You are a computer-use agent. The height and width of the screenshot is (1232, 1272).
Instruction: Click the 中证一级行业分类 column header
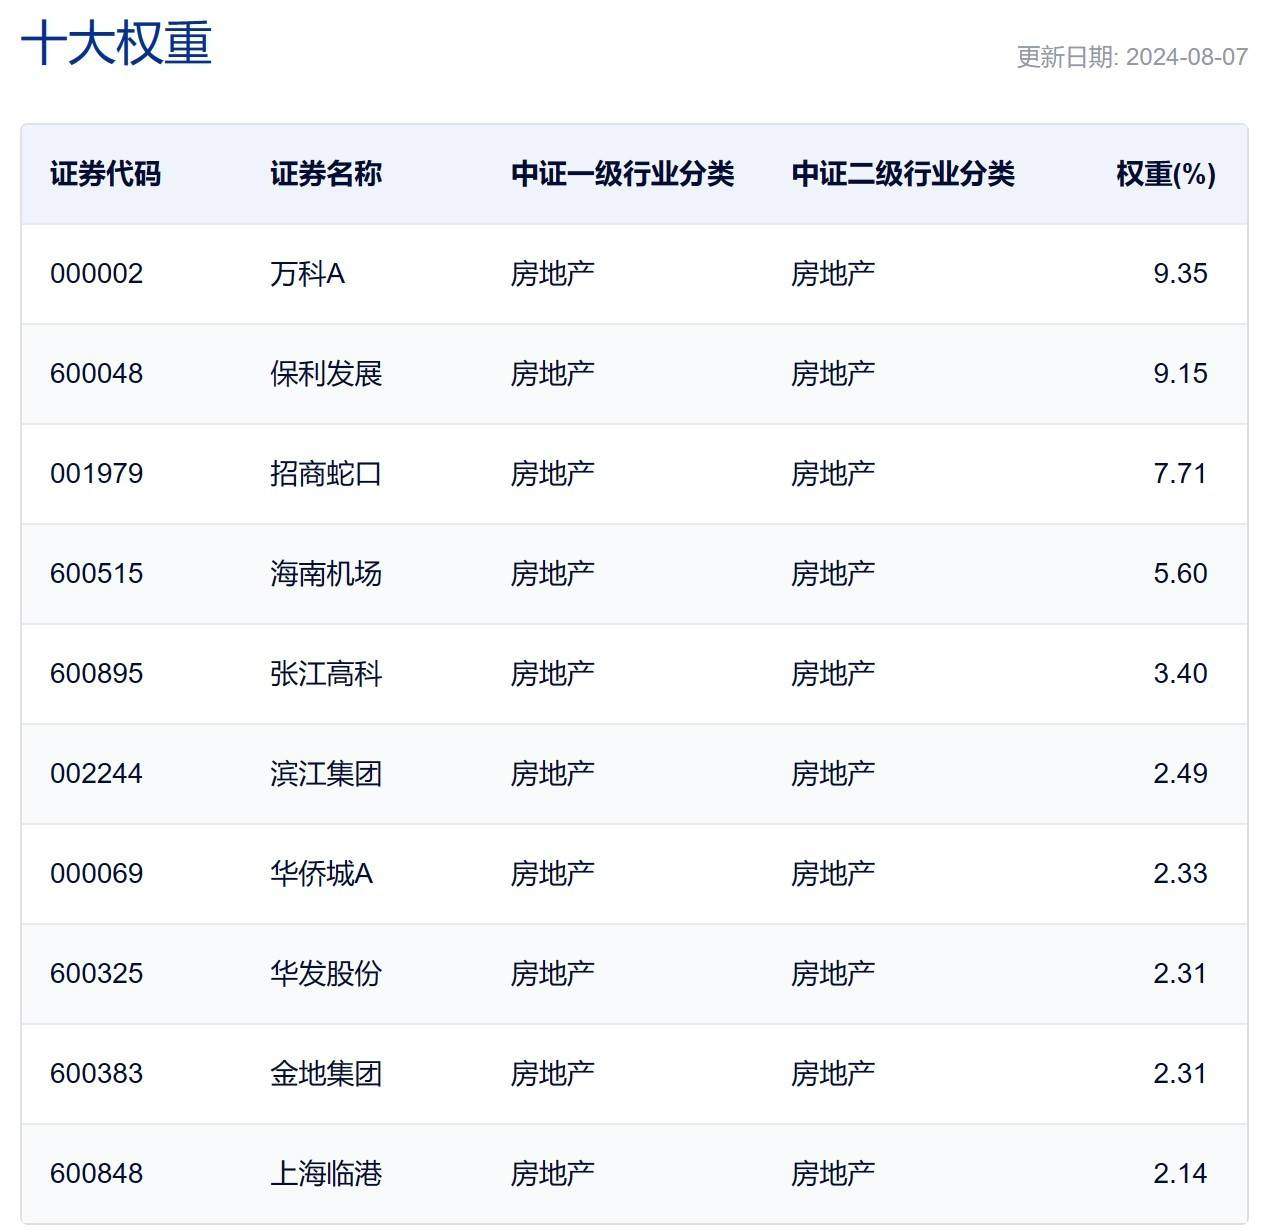(x=622, y=174)
